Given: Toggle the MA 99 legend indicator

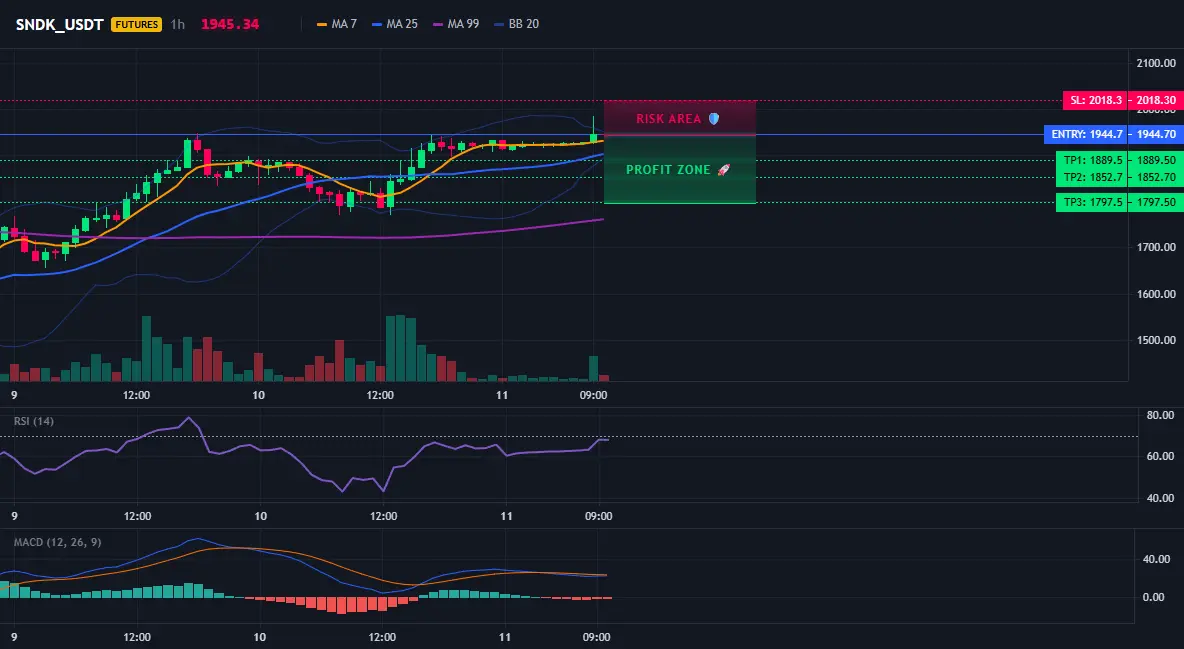Looking at the screenshot, I should 456,24.
